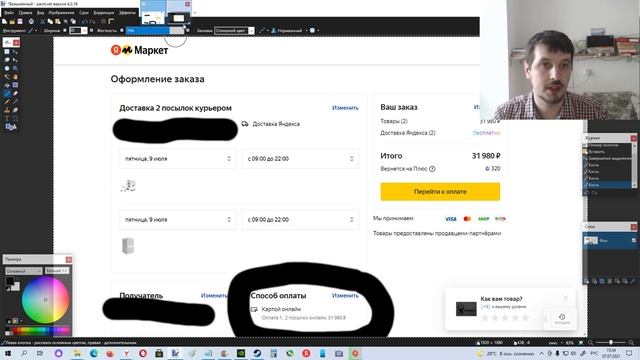640x360 pixels.
Task: Open the Ширина brush width dropdown
Action: tap(84, 31)
